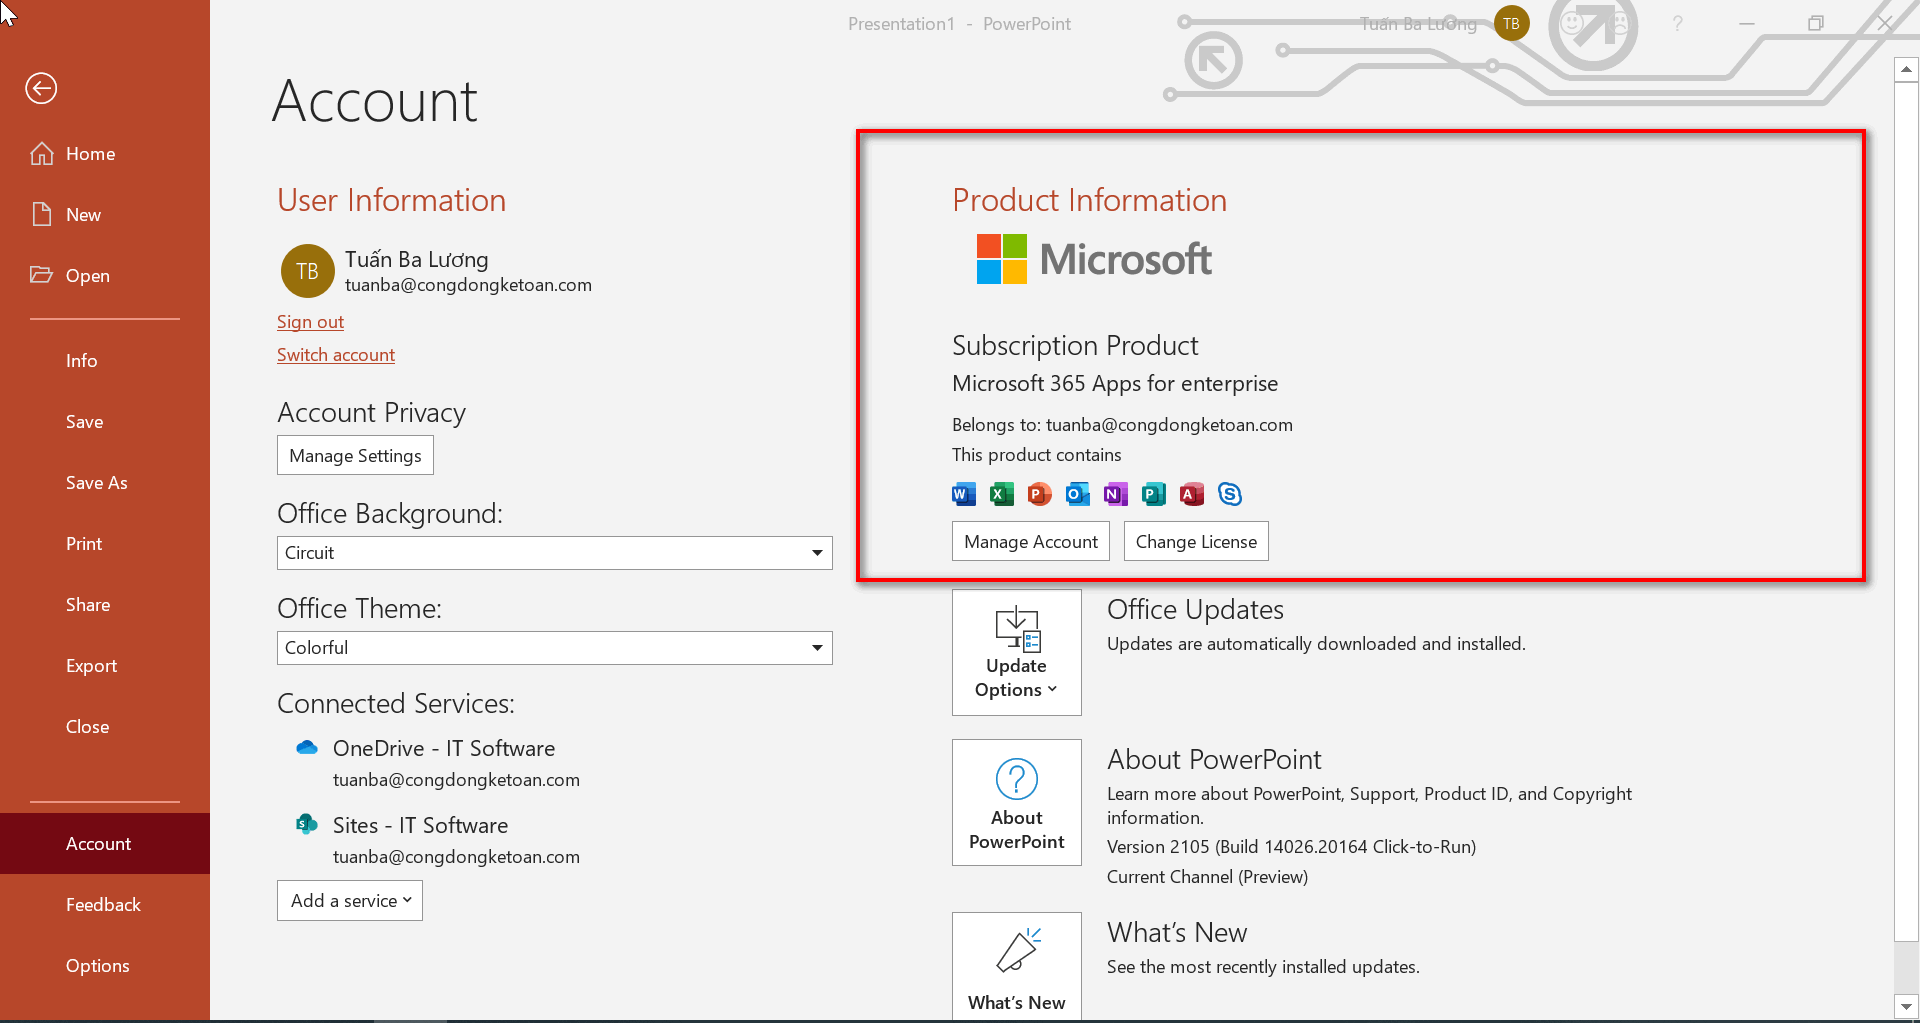Click the Sites - IT Software entry

click(420, 826)
